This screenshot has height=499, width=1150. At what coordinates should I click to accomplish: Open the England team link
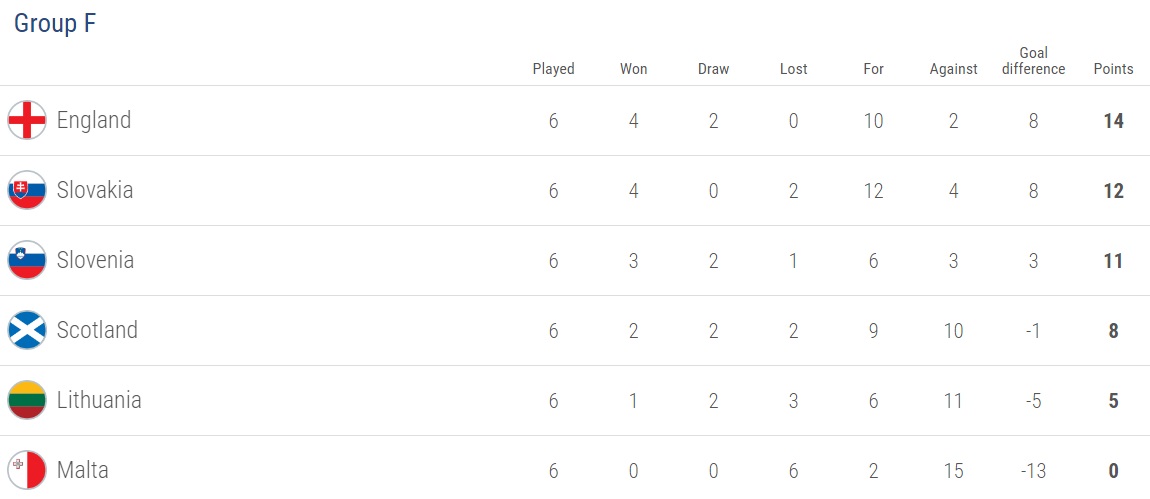tap(94, 121)
